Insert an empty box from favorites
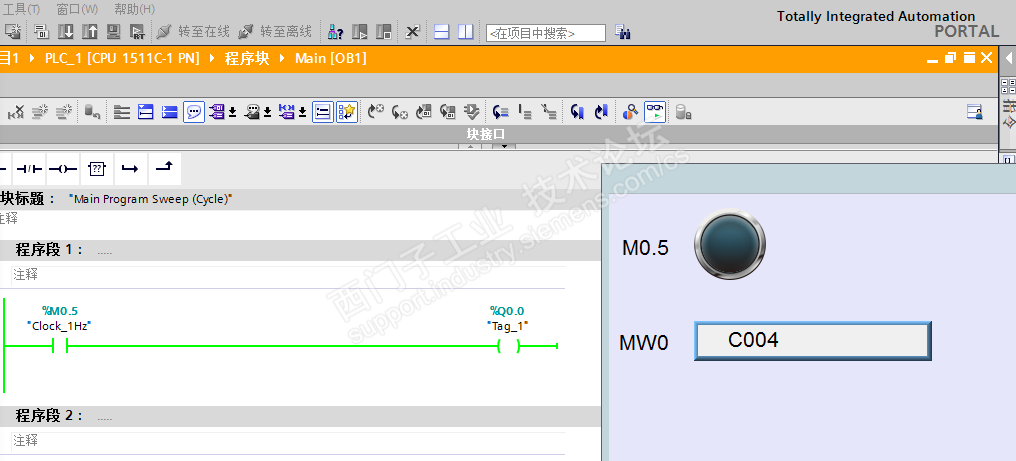1016x461 pixels. (97, 169)
